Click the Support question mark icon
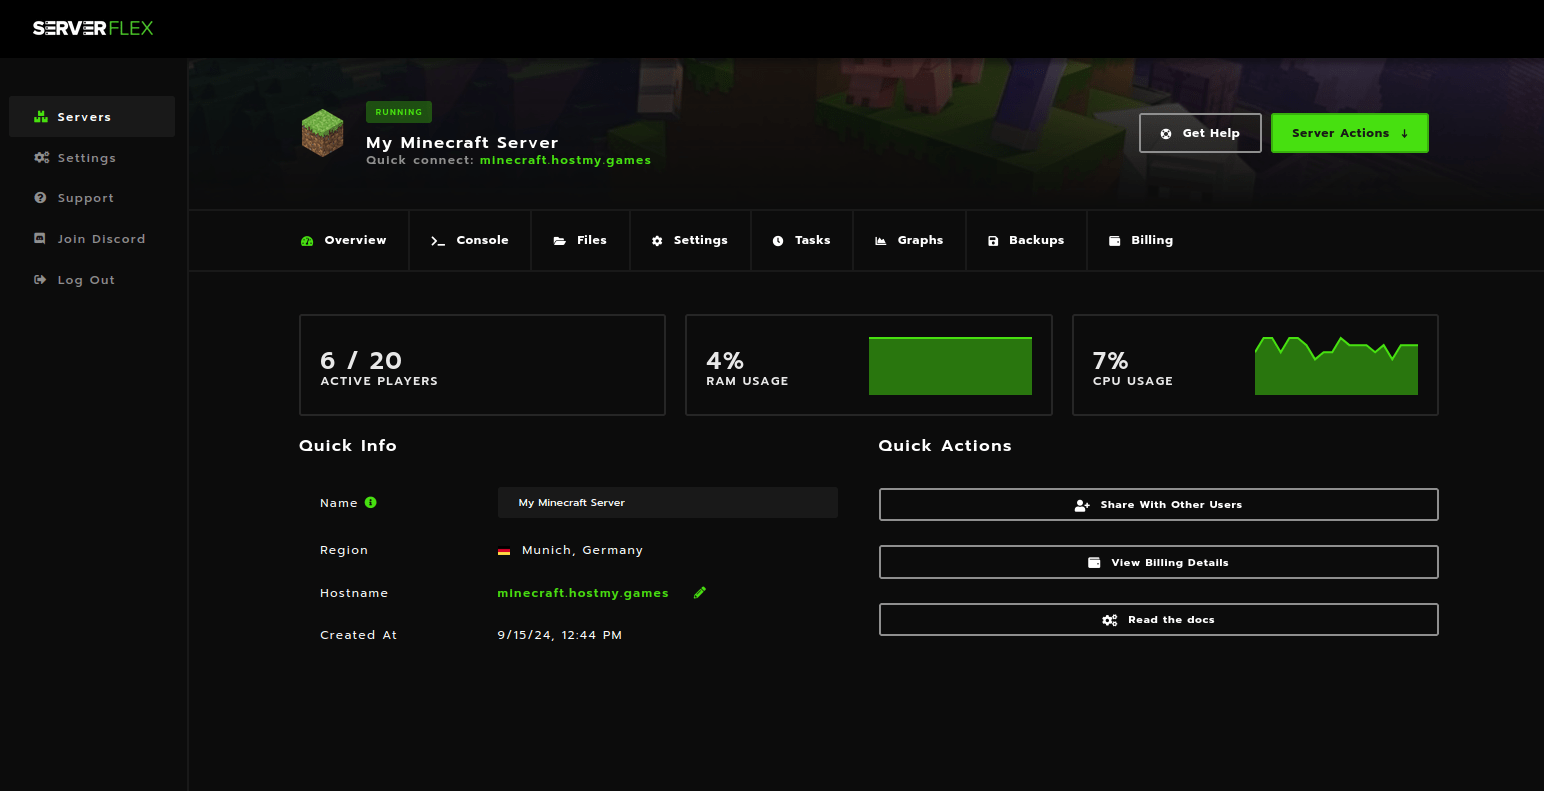Image resolution: width=1544 pixels, height=791 pixels. 40,198
